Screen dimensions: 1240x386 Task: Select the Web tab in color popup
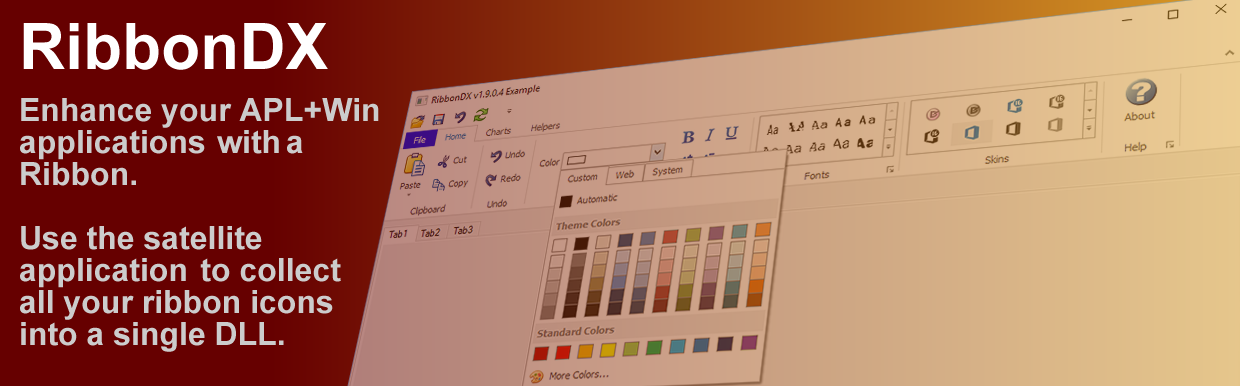[625, 174]
